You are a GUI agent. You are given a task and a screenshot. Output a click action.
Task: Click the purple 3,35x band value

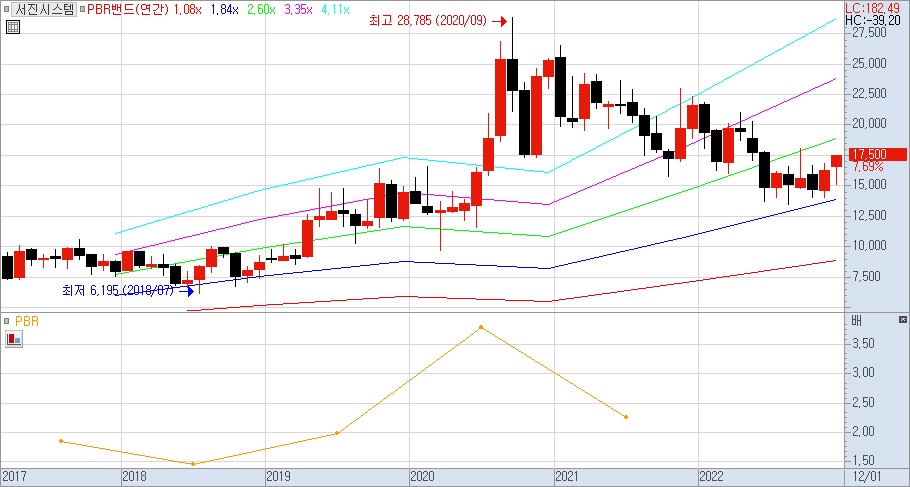click(x=298, y=9)
